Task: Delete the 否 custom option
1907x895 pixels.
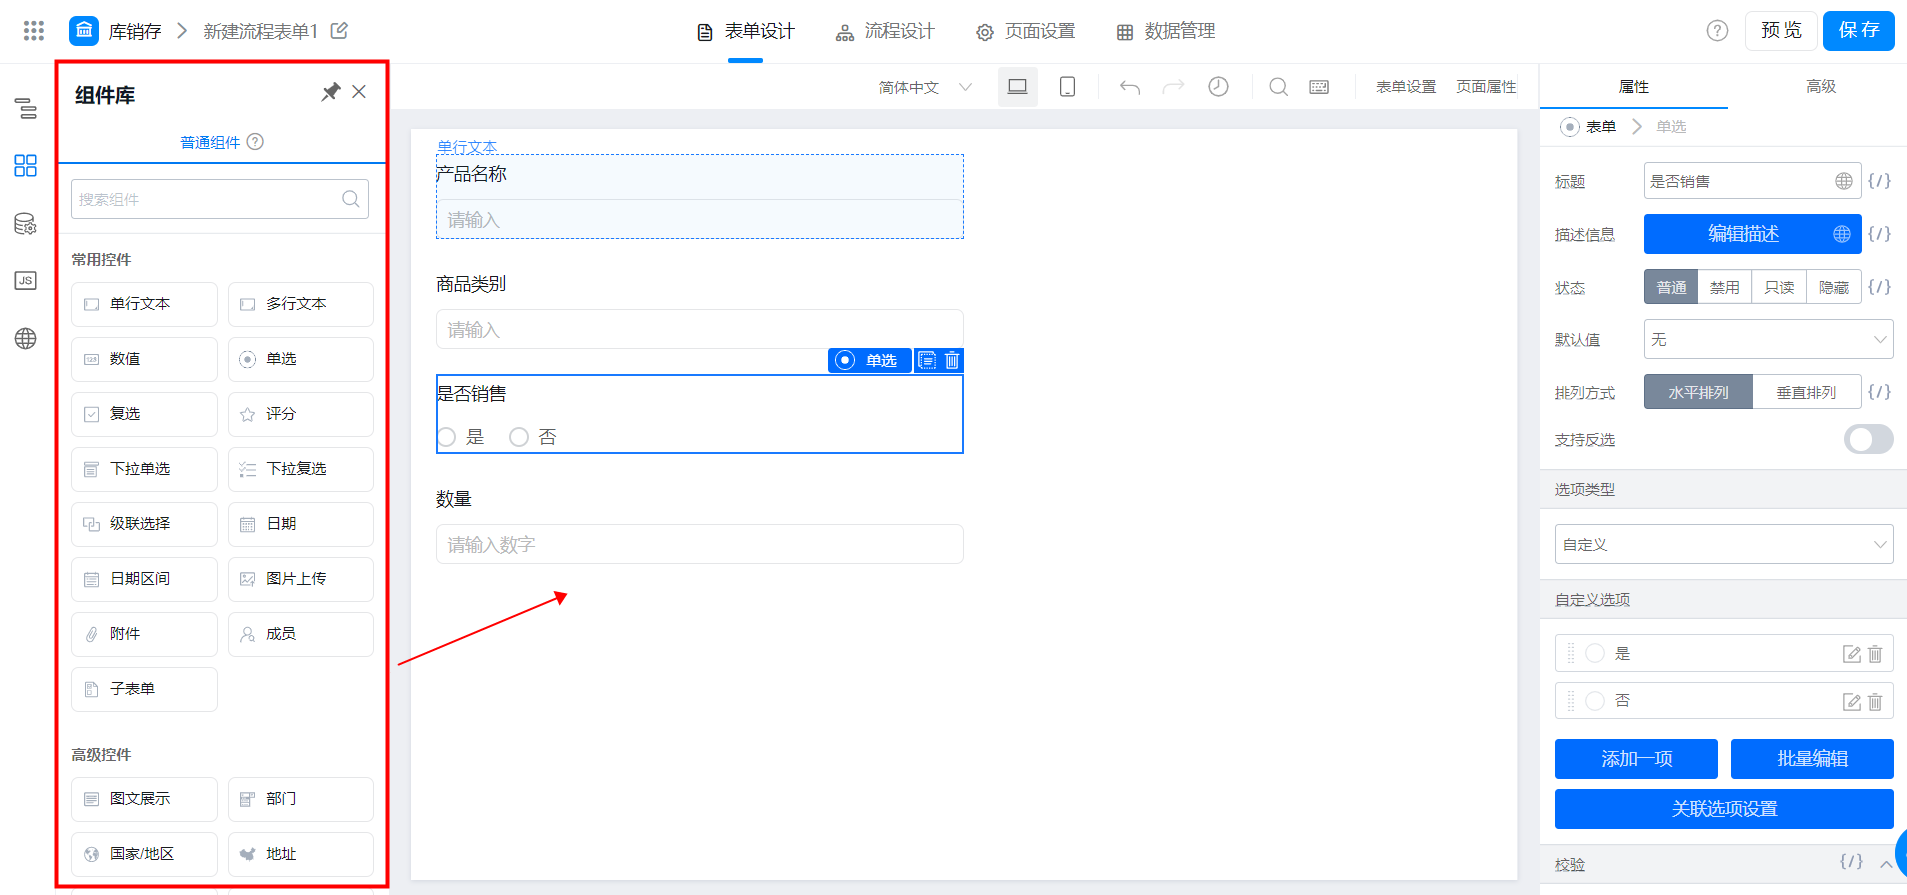Action: 1875,701
